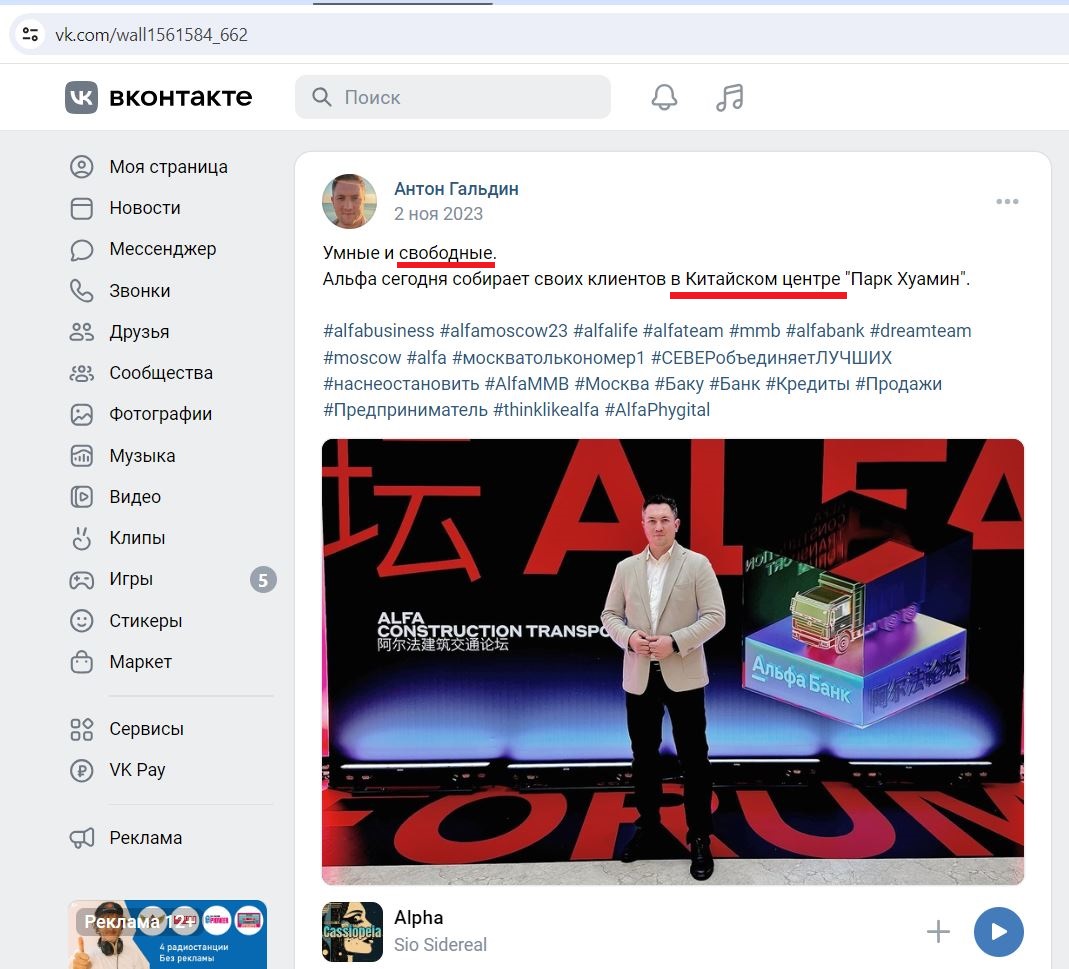The width and height of the screenshot is (1069, 969).
Task: Open hashtag #thinklikealfa
Action: 545,410
